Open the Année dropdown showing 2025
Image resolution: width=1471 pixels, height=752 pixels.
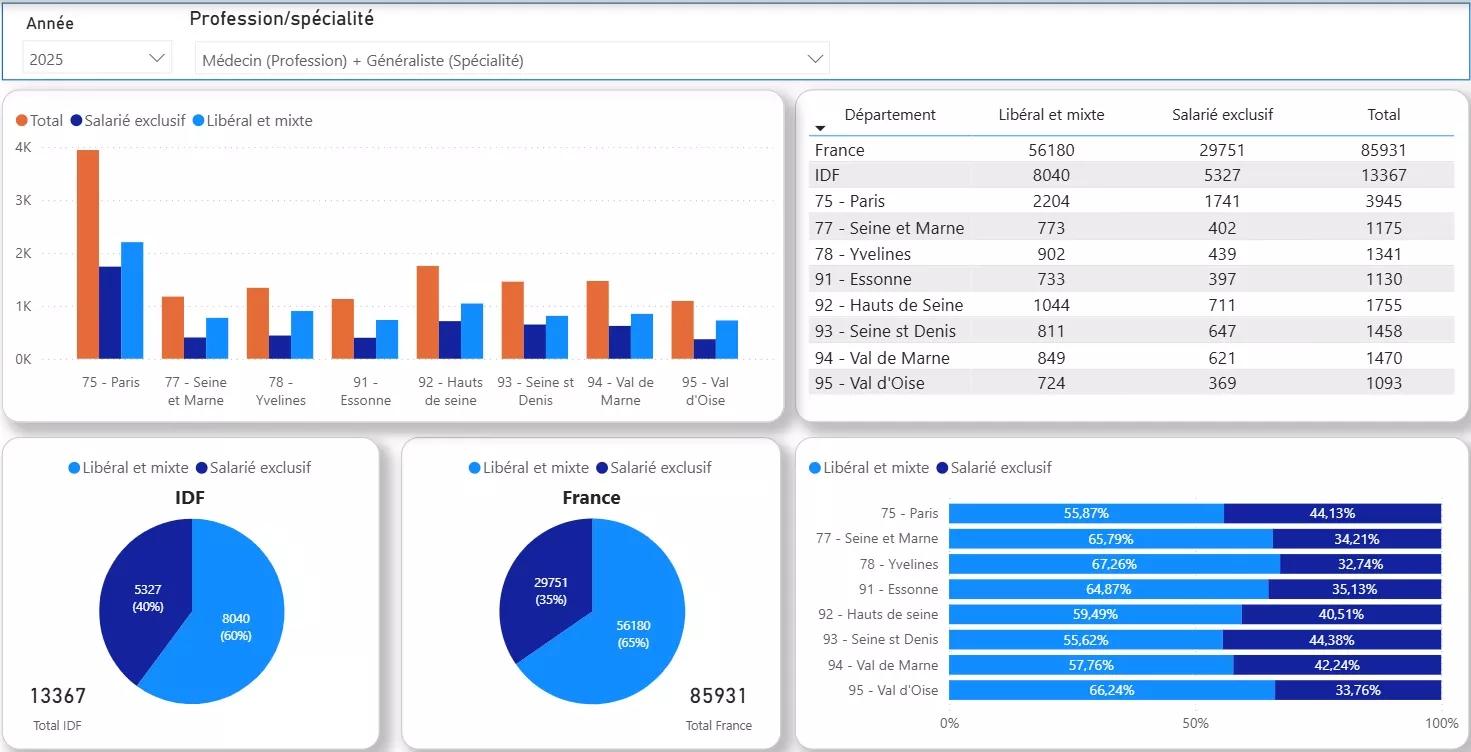pos(97,59)
